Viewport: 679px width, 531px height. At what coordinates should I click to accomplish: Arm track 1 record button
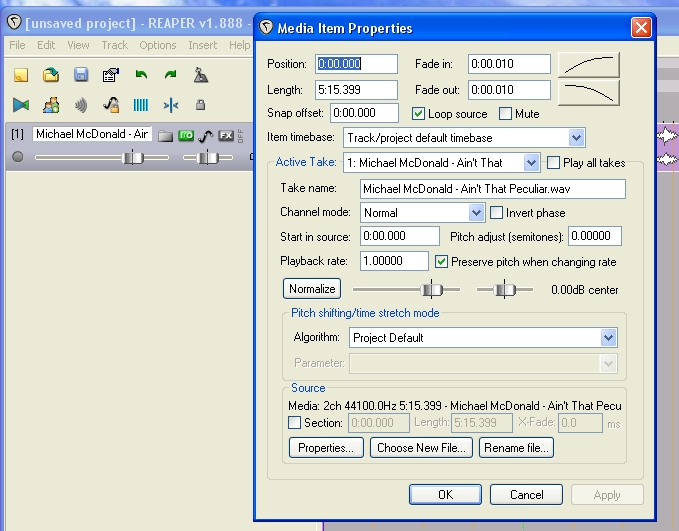coord(18,156)
